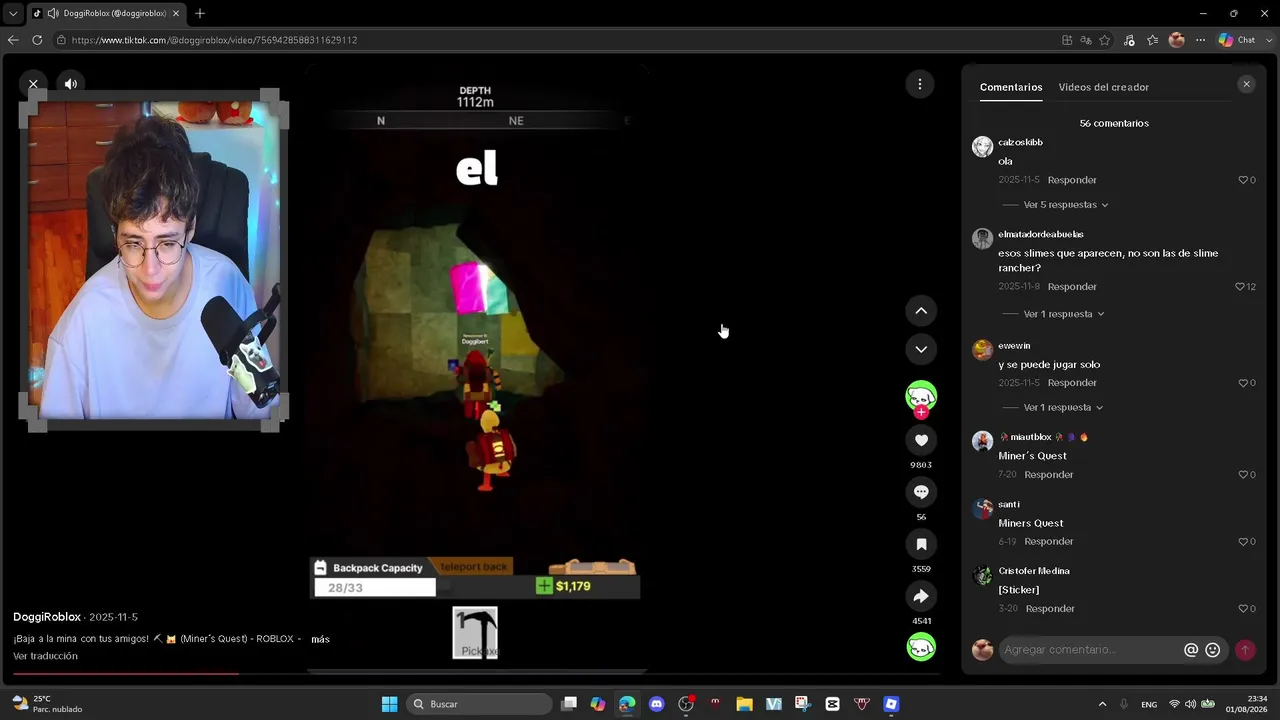The width and height of the screenshot is (1280, 720).
Task: Open browser Settings and more menu
Action: pyautogui.click(x=1201, y=40)
